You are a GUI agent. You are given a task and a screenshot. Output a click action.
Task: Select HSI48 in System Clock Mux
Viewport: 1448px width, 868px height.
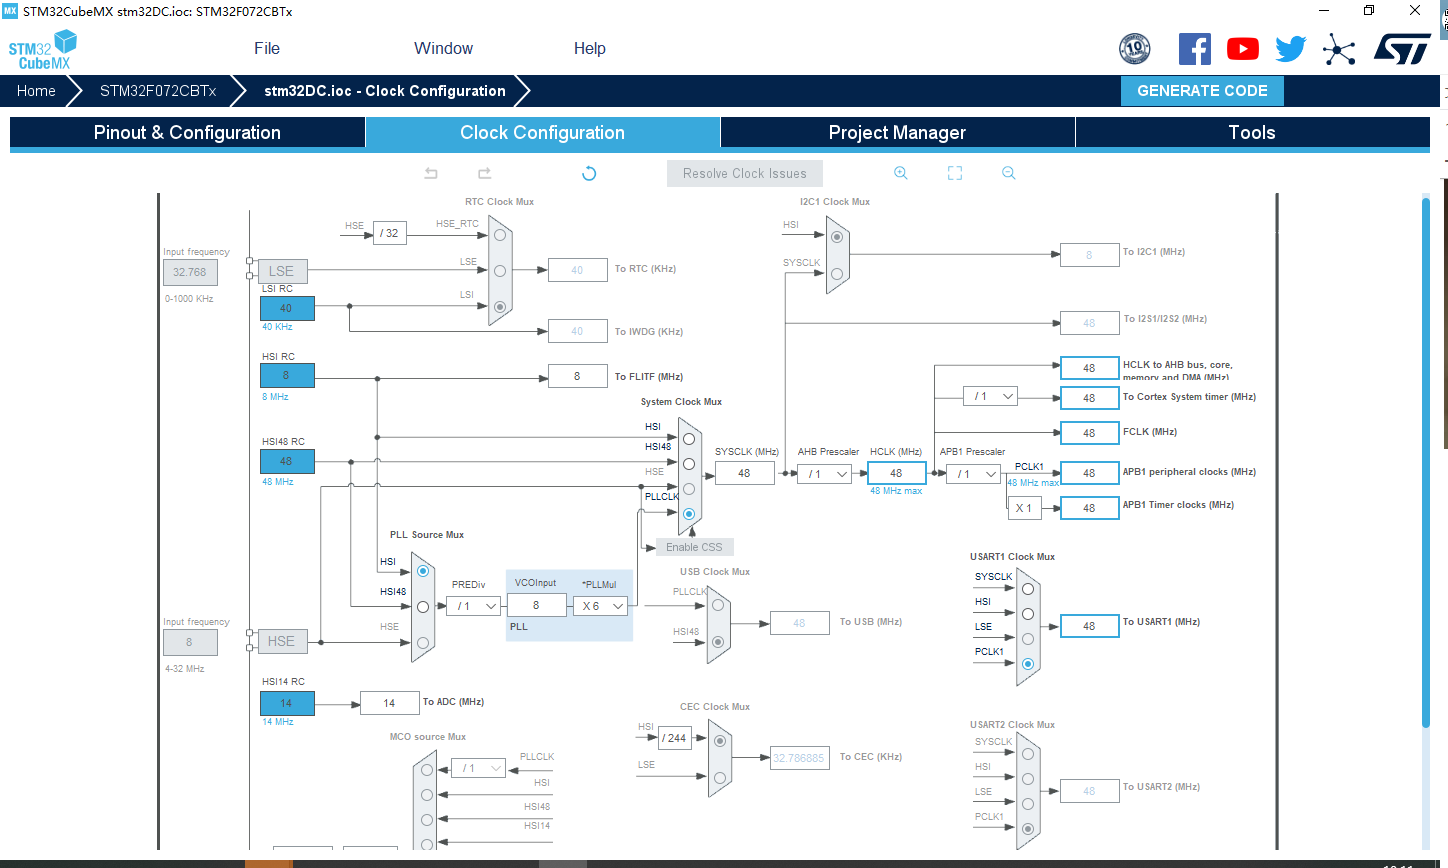[689, 464]
